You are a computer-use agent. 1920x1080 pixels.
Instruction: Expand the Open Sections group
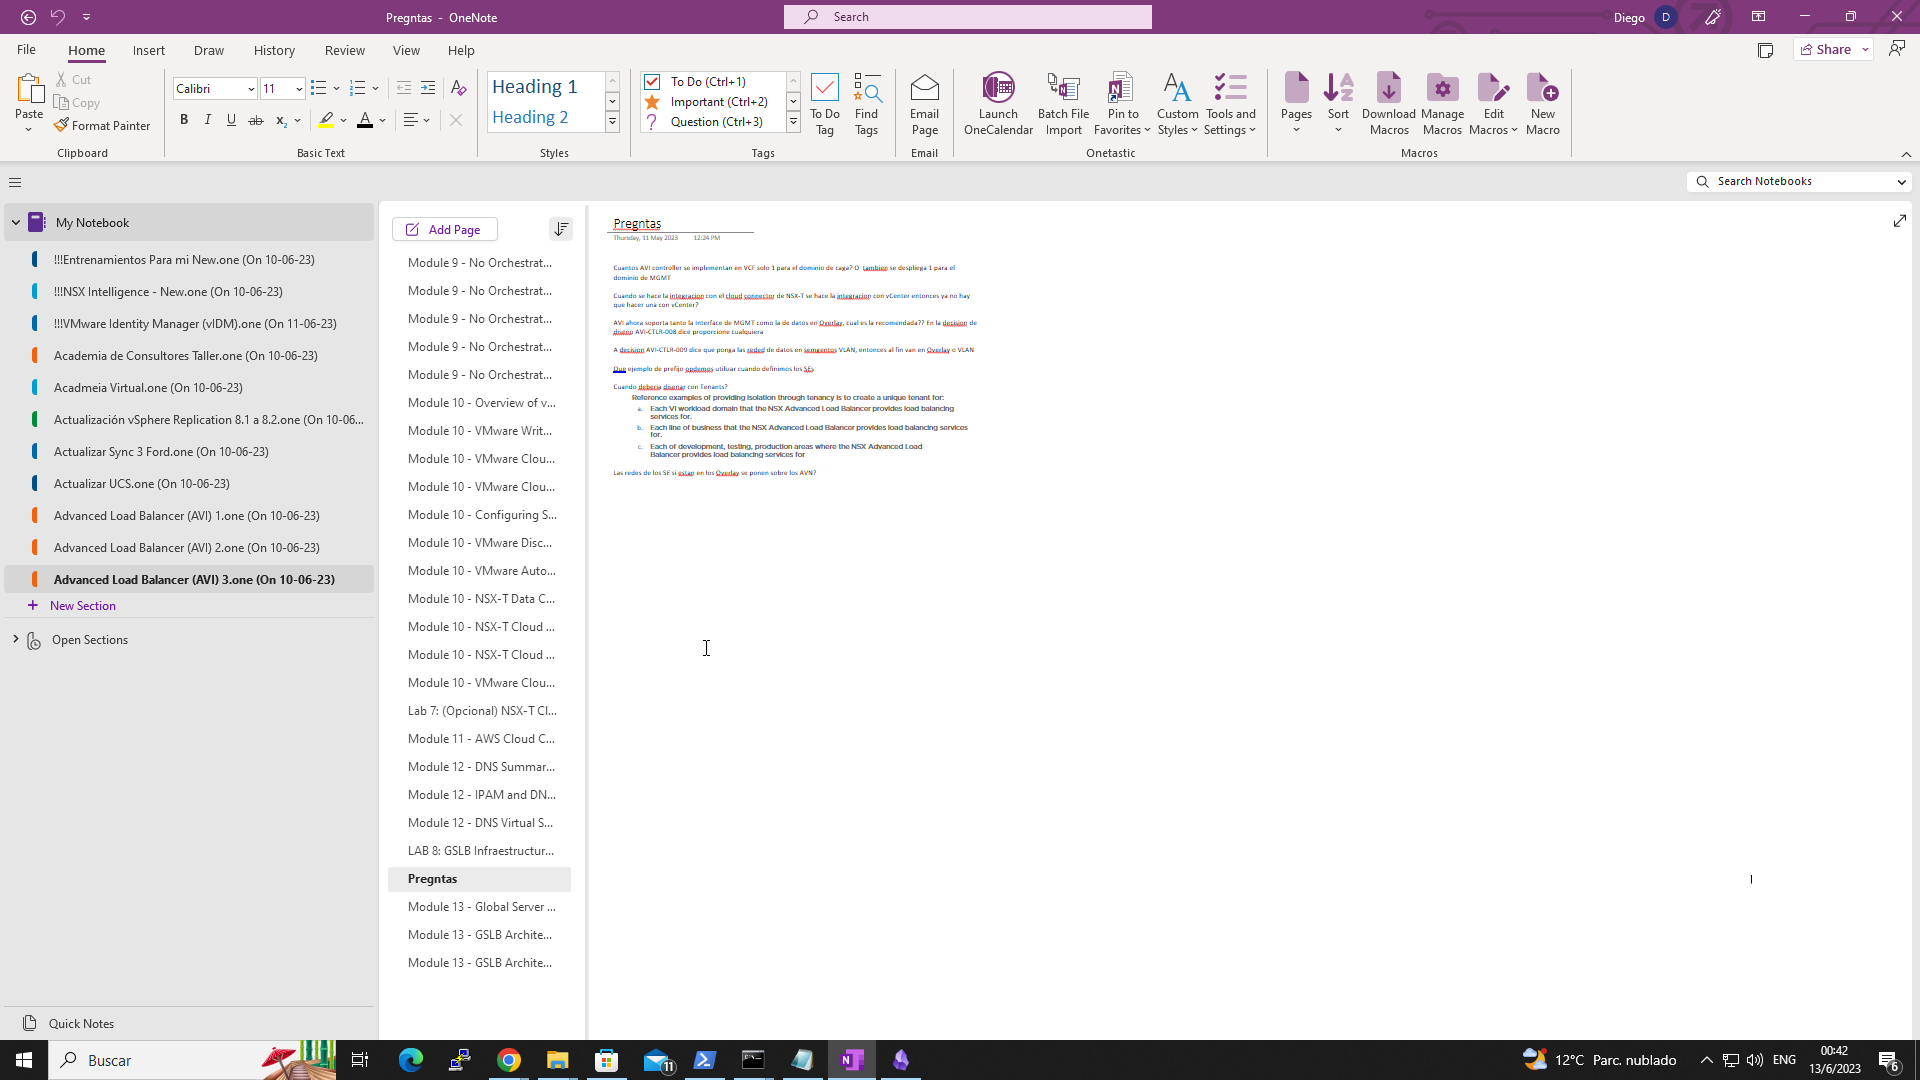click(x=16, y=639)
